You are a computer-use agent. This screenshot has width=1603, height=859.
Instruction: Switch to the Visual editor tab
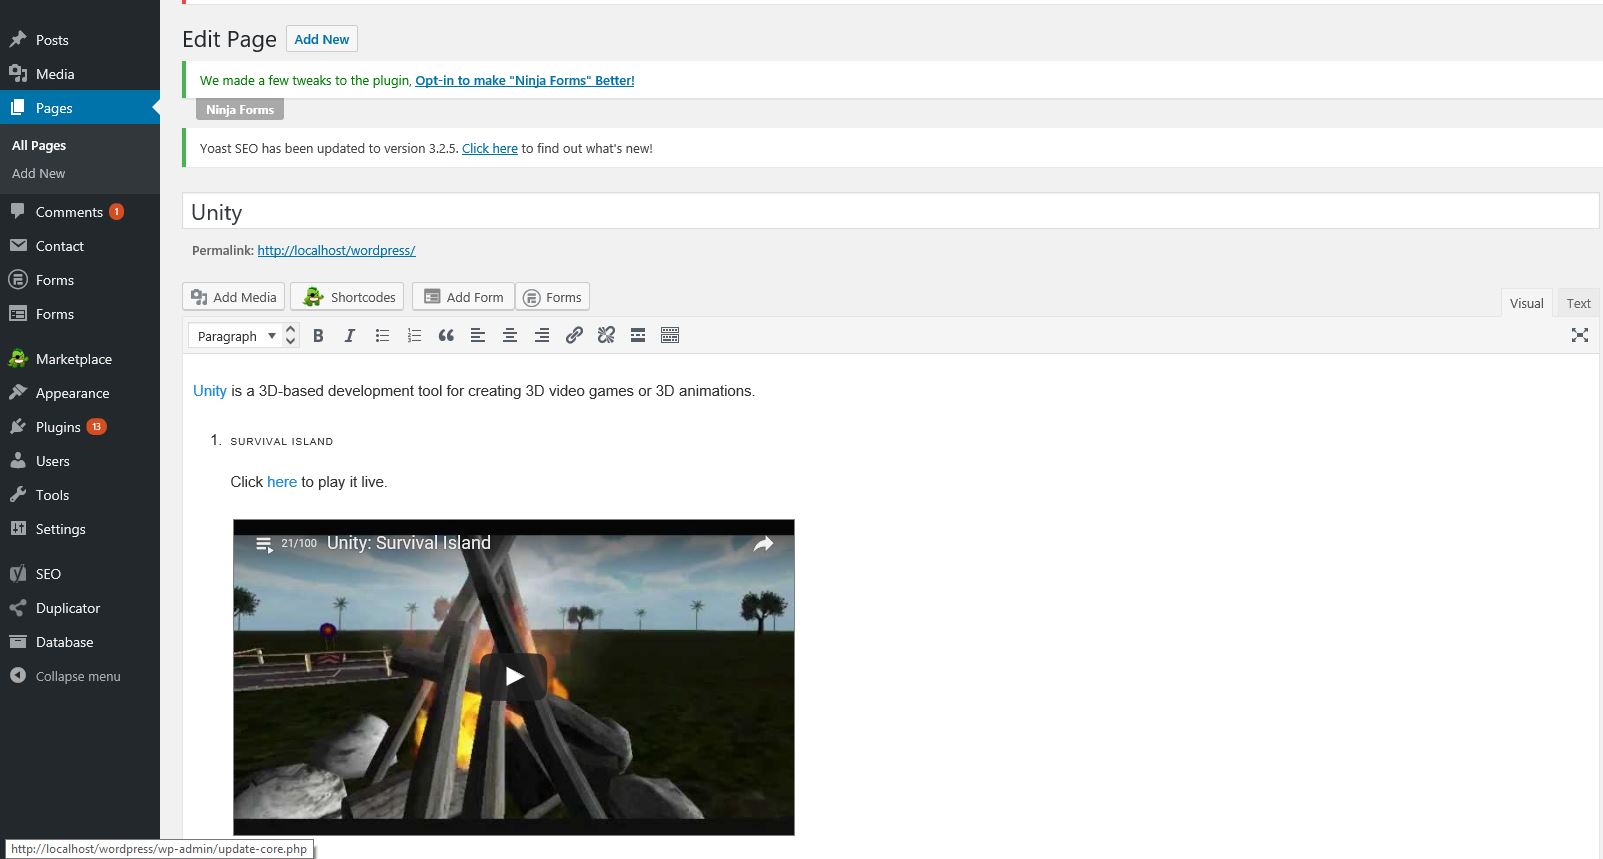click(x=1526, y=303)
